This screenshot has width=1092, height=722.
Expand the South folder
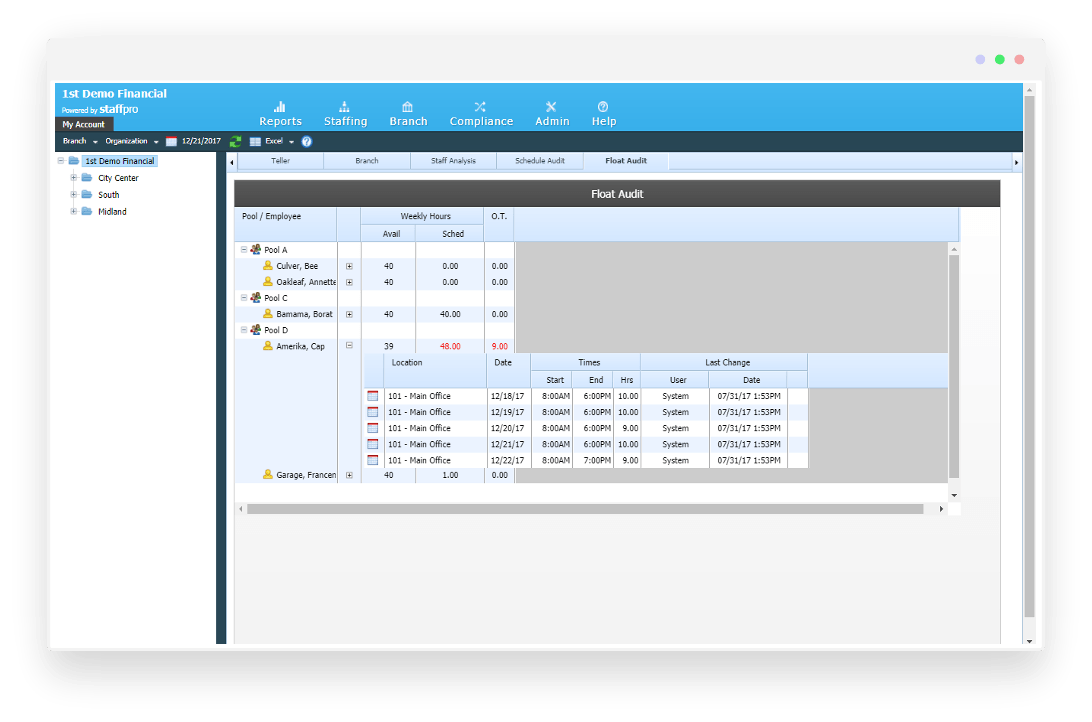[x=73, y=194]
